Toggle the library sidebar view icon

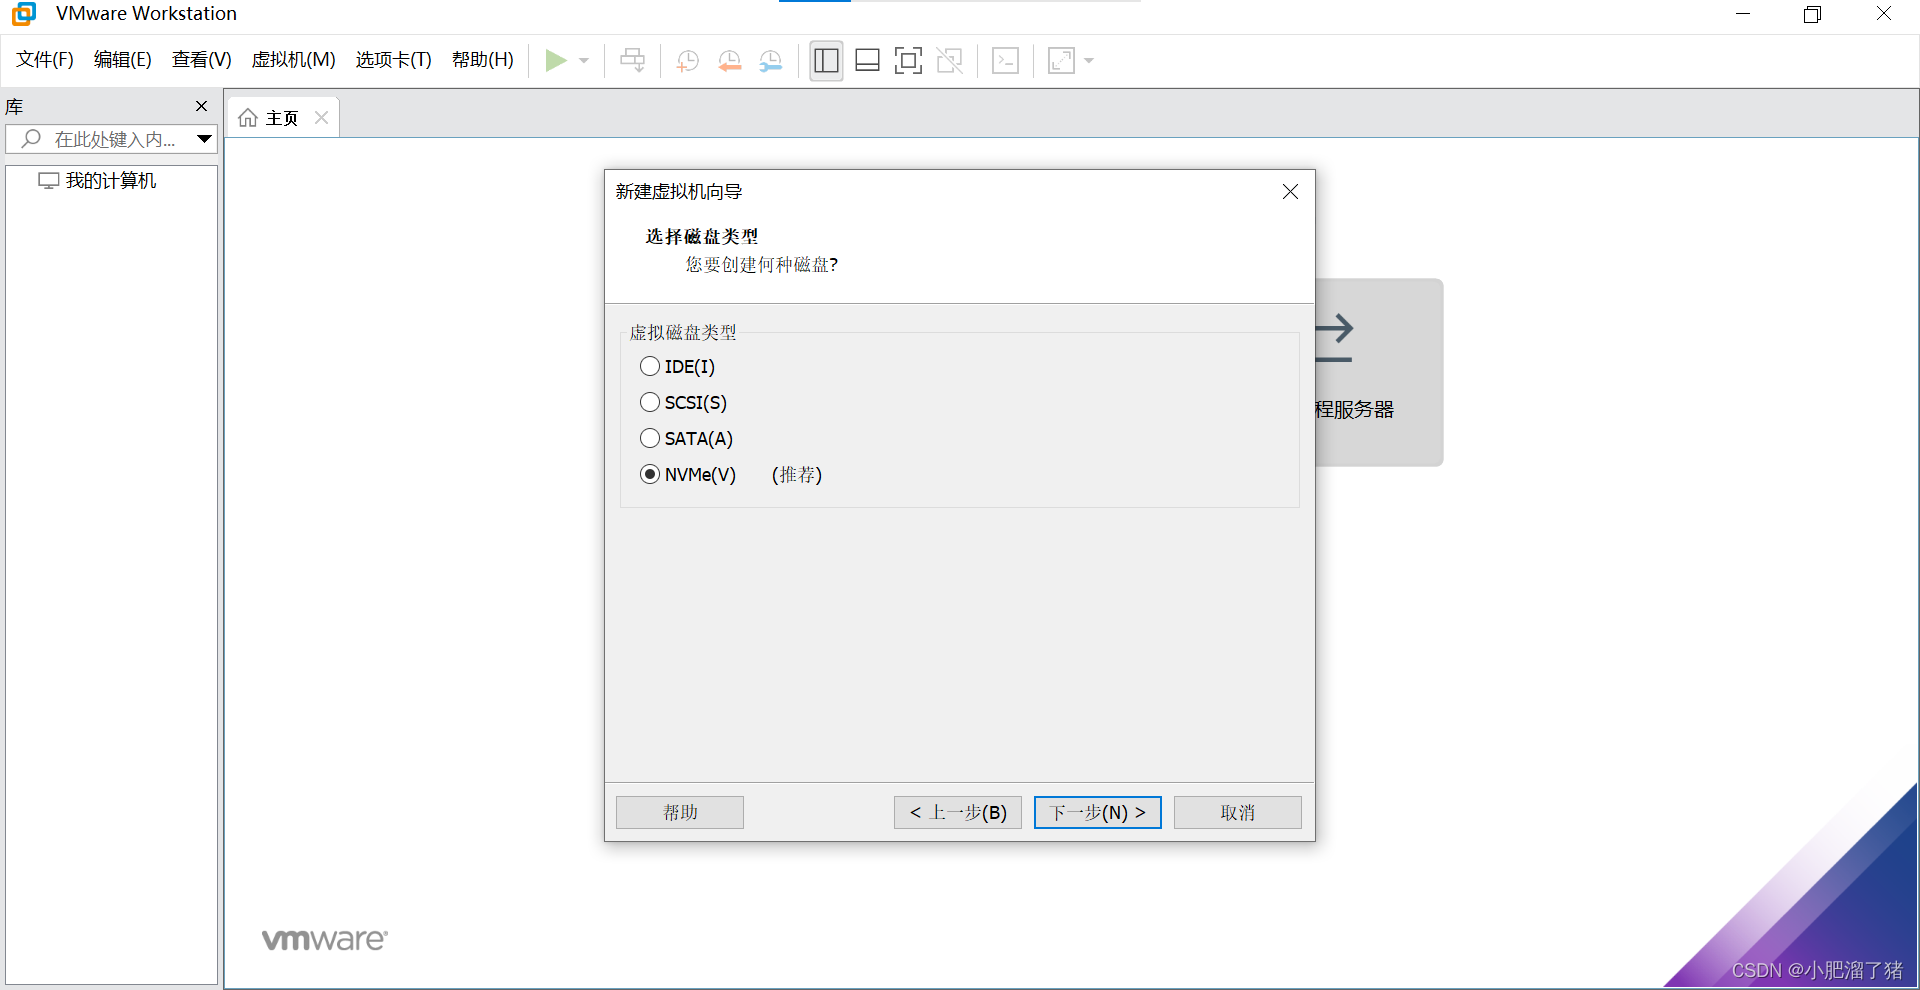tap(826, 61)
